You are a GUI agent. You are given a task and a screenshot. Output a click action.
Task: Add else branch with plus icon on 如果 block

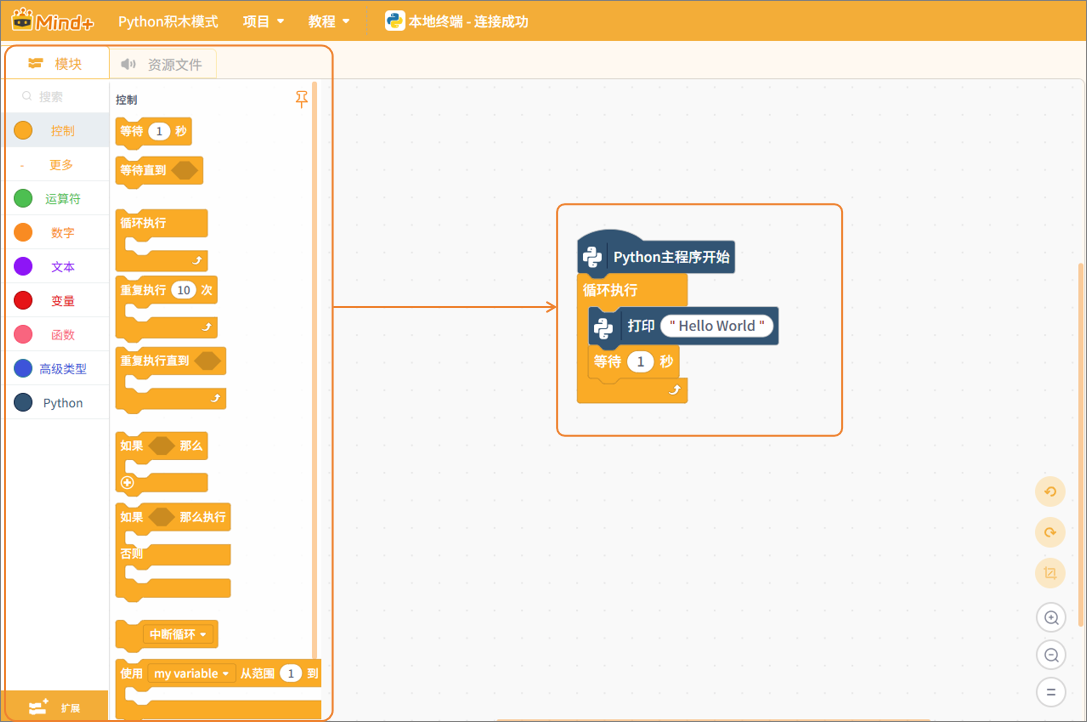point(127,483)
